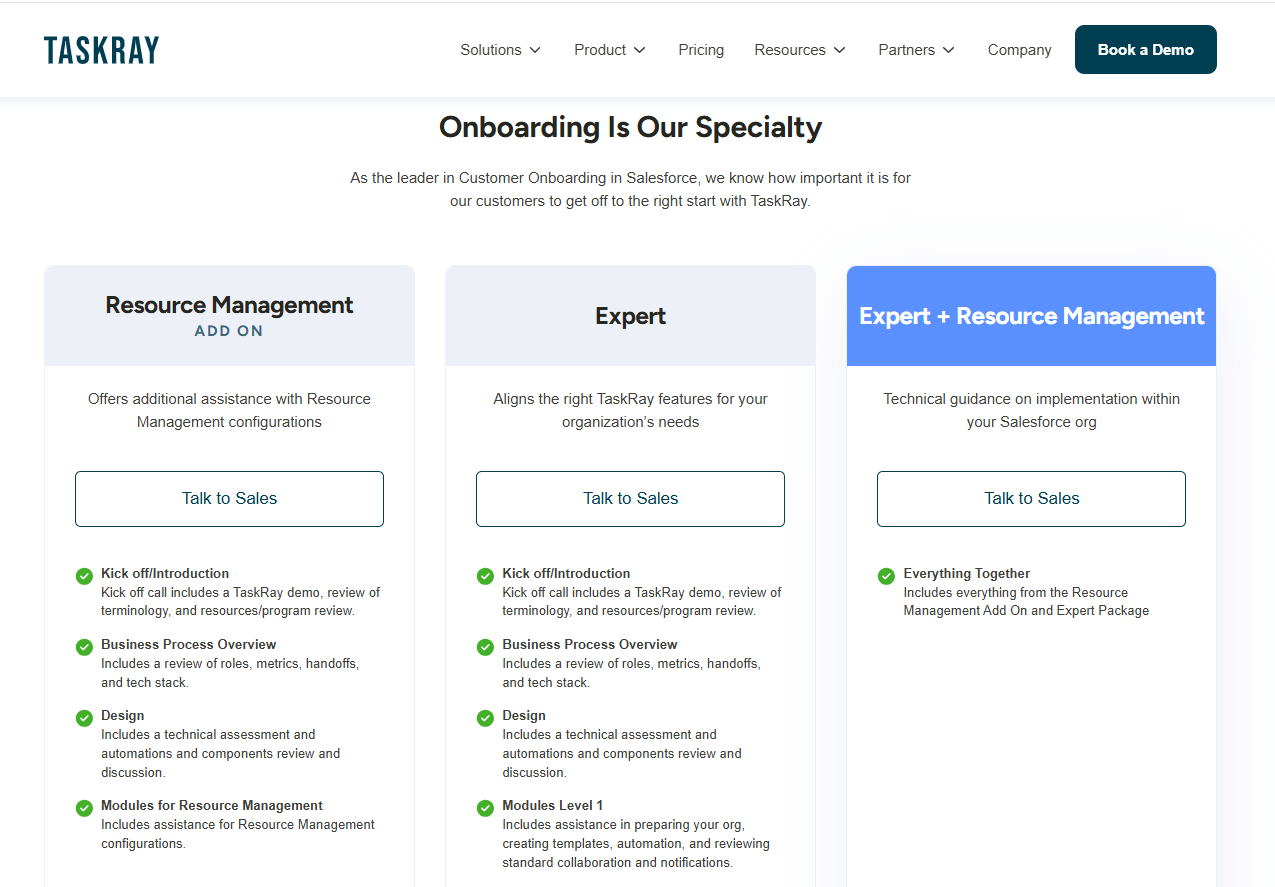Expand the Partners dropdown menu

[x=916, y=50]
